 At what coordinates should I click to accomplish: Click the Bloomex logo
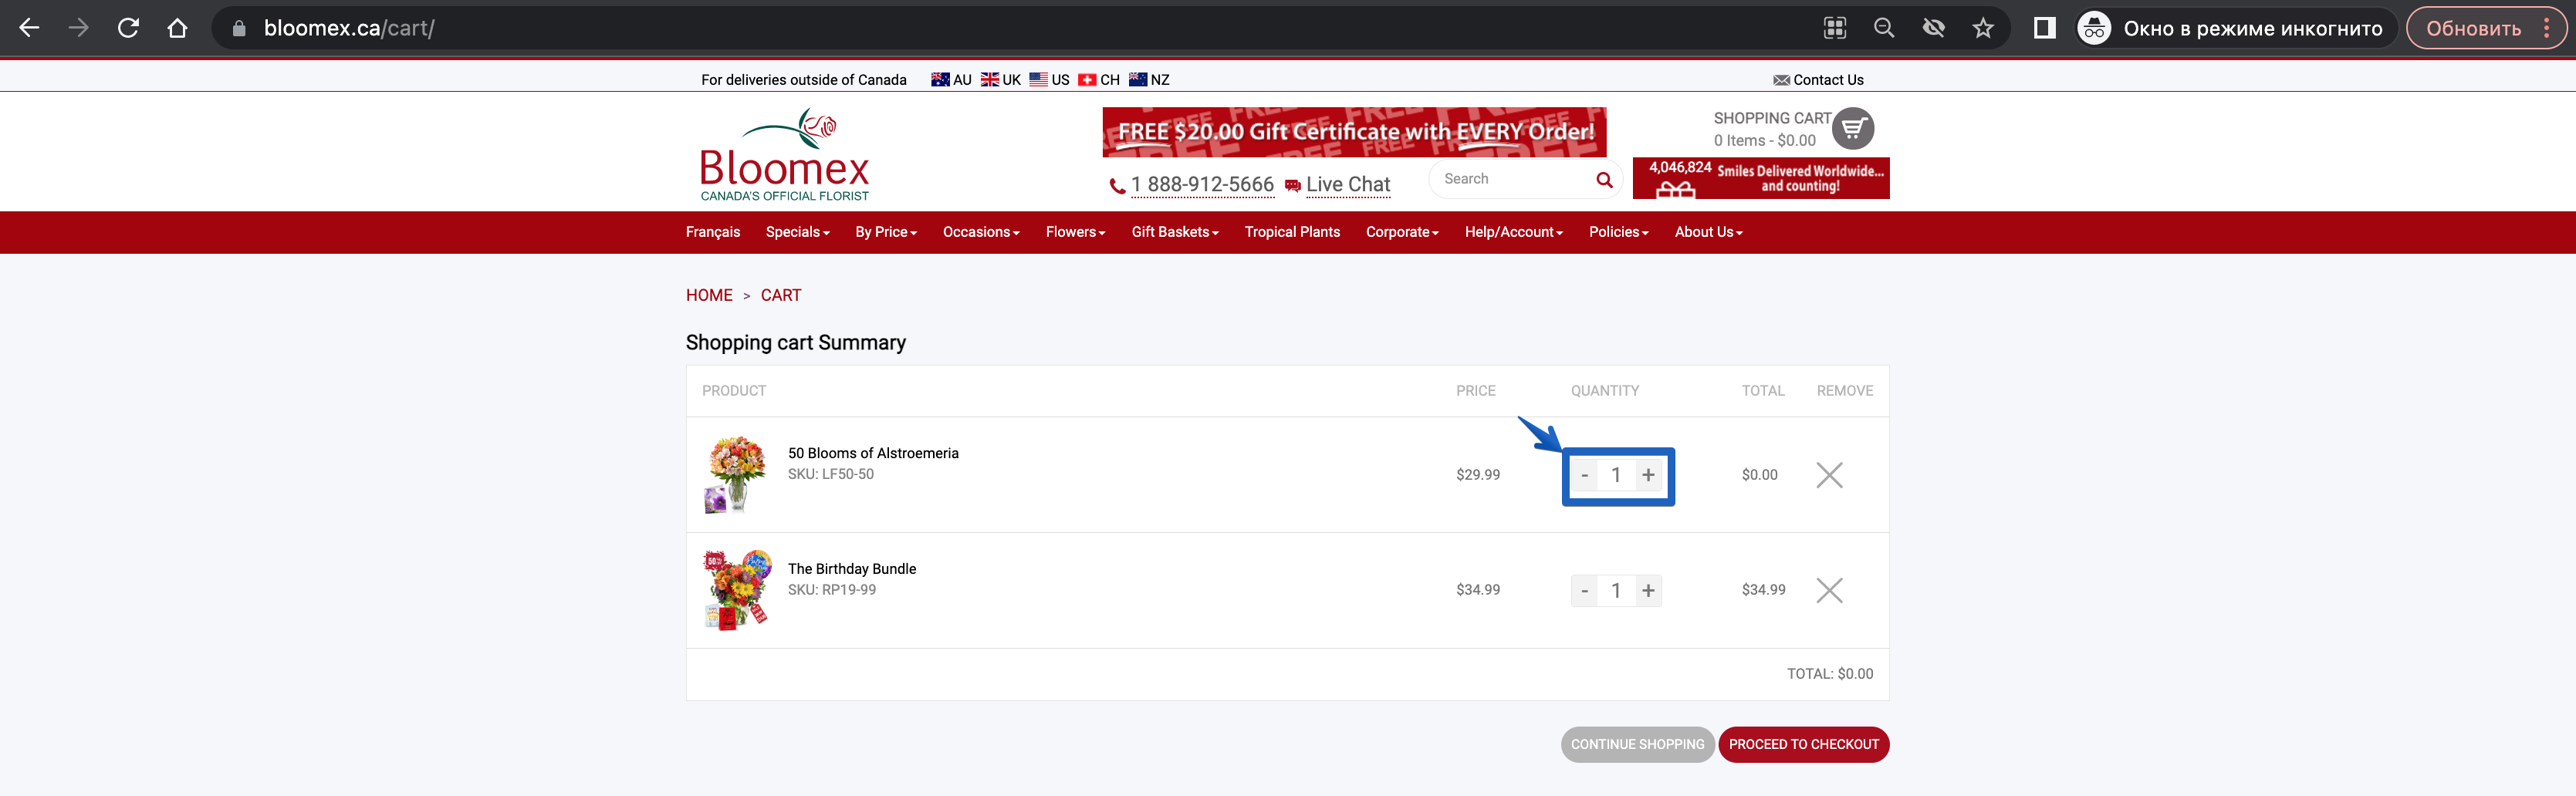point(784,155)
